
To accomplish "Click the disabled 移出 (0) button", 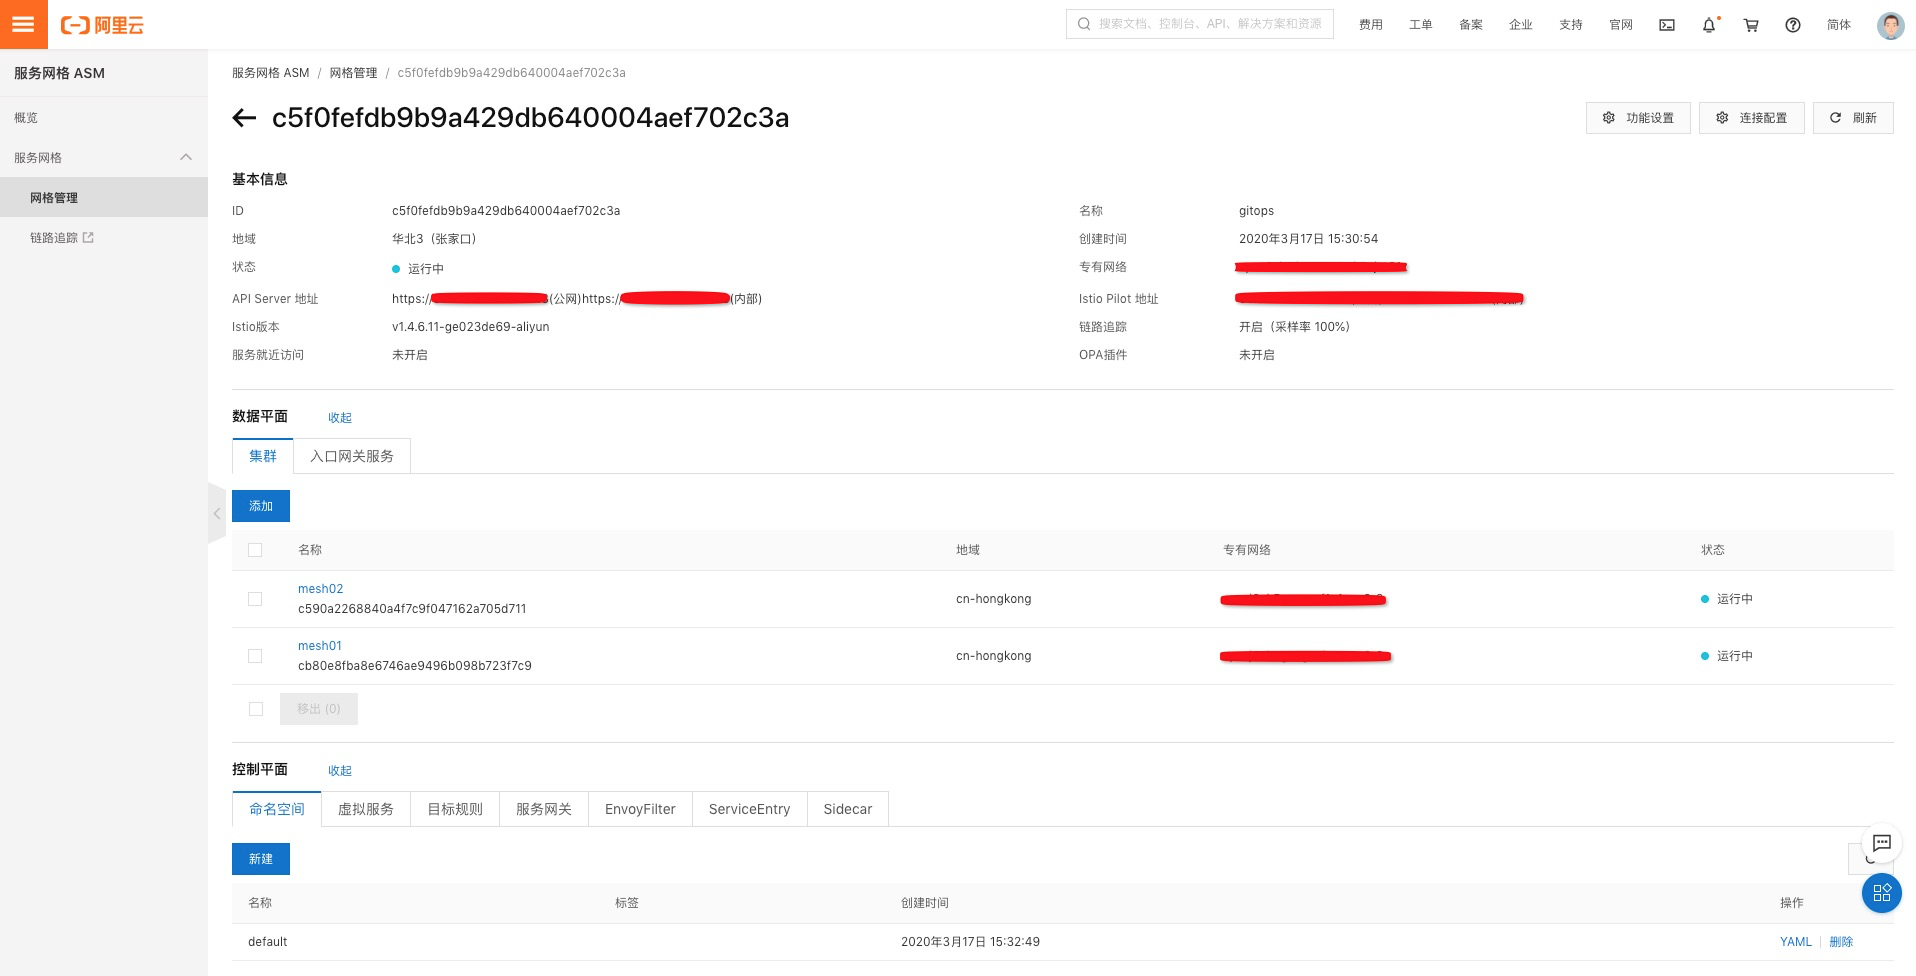I will coord(319,709).
